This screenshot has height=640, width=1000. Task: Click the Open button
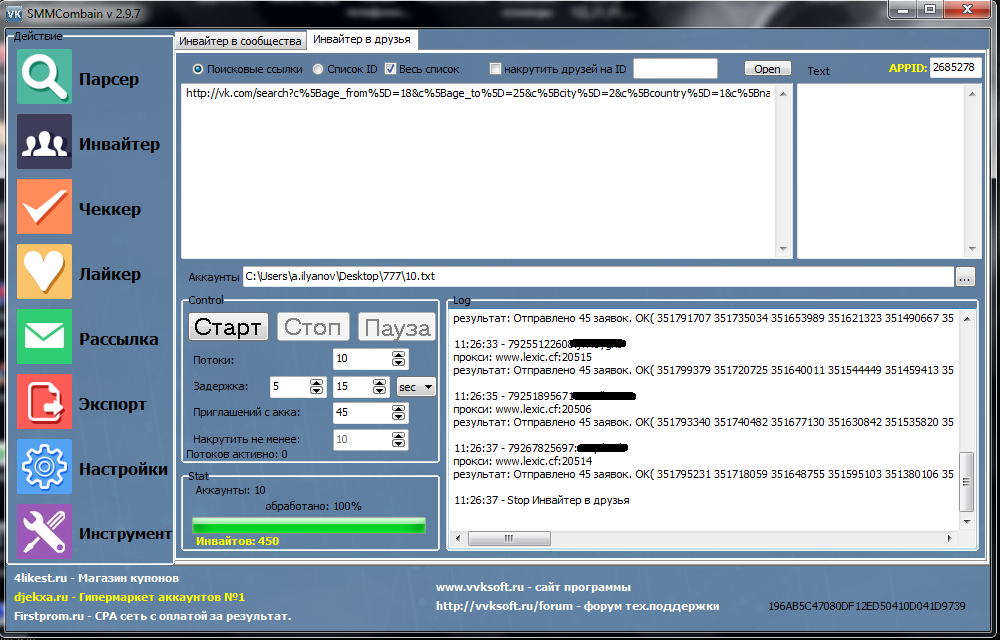pyautogui.click(x=767, y=70)
